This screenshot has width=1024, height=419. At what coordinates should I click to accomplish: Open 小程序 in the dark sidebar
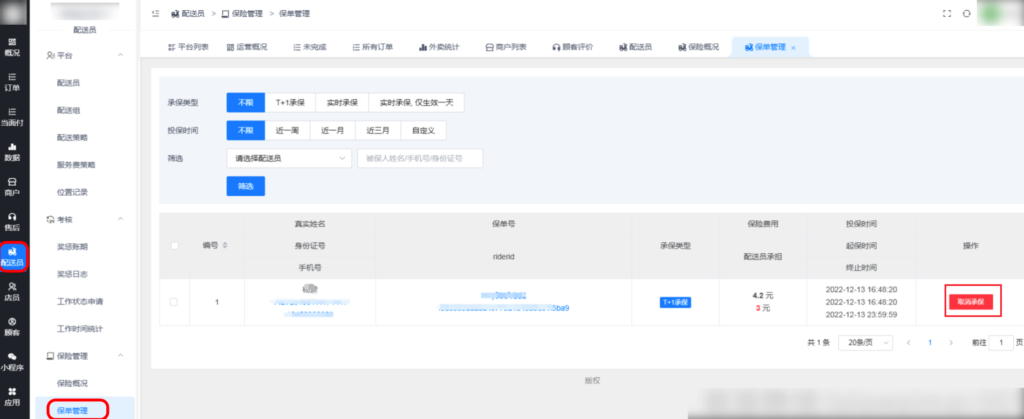(12, 362)
